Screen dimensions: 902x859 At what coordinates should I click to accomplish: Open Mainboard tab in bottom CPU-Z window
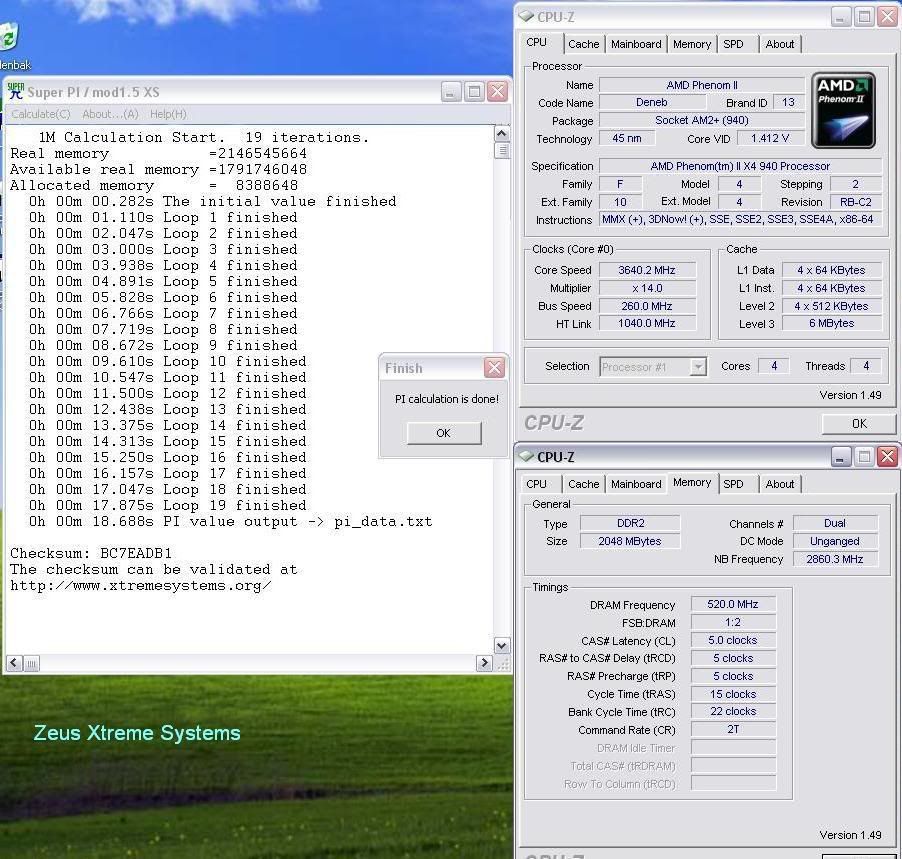636,484
